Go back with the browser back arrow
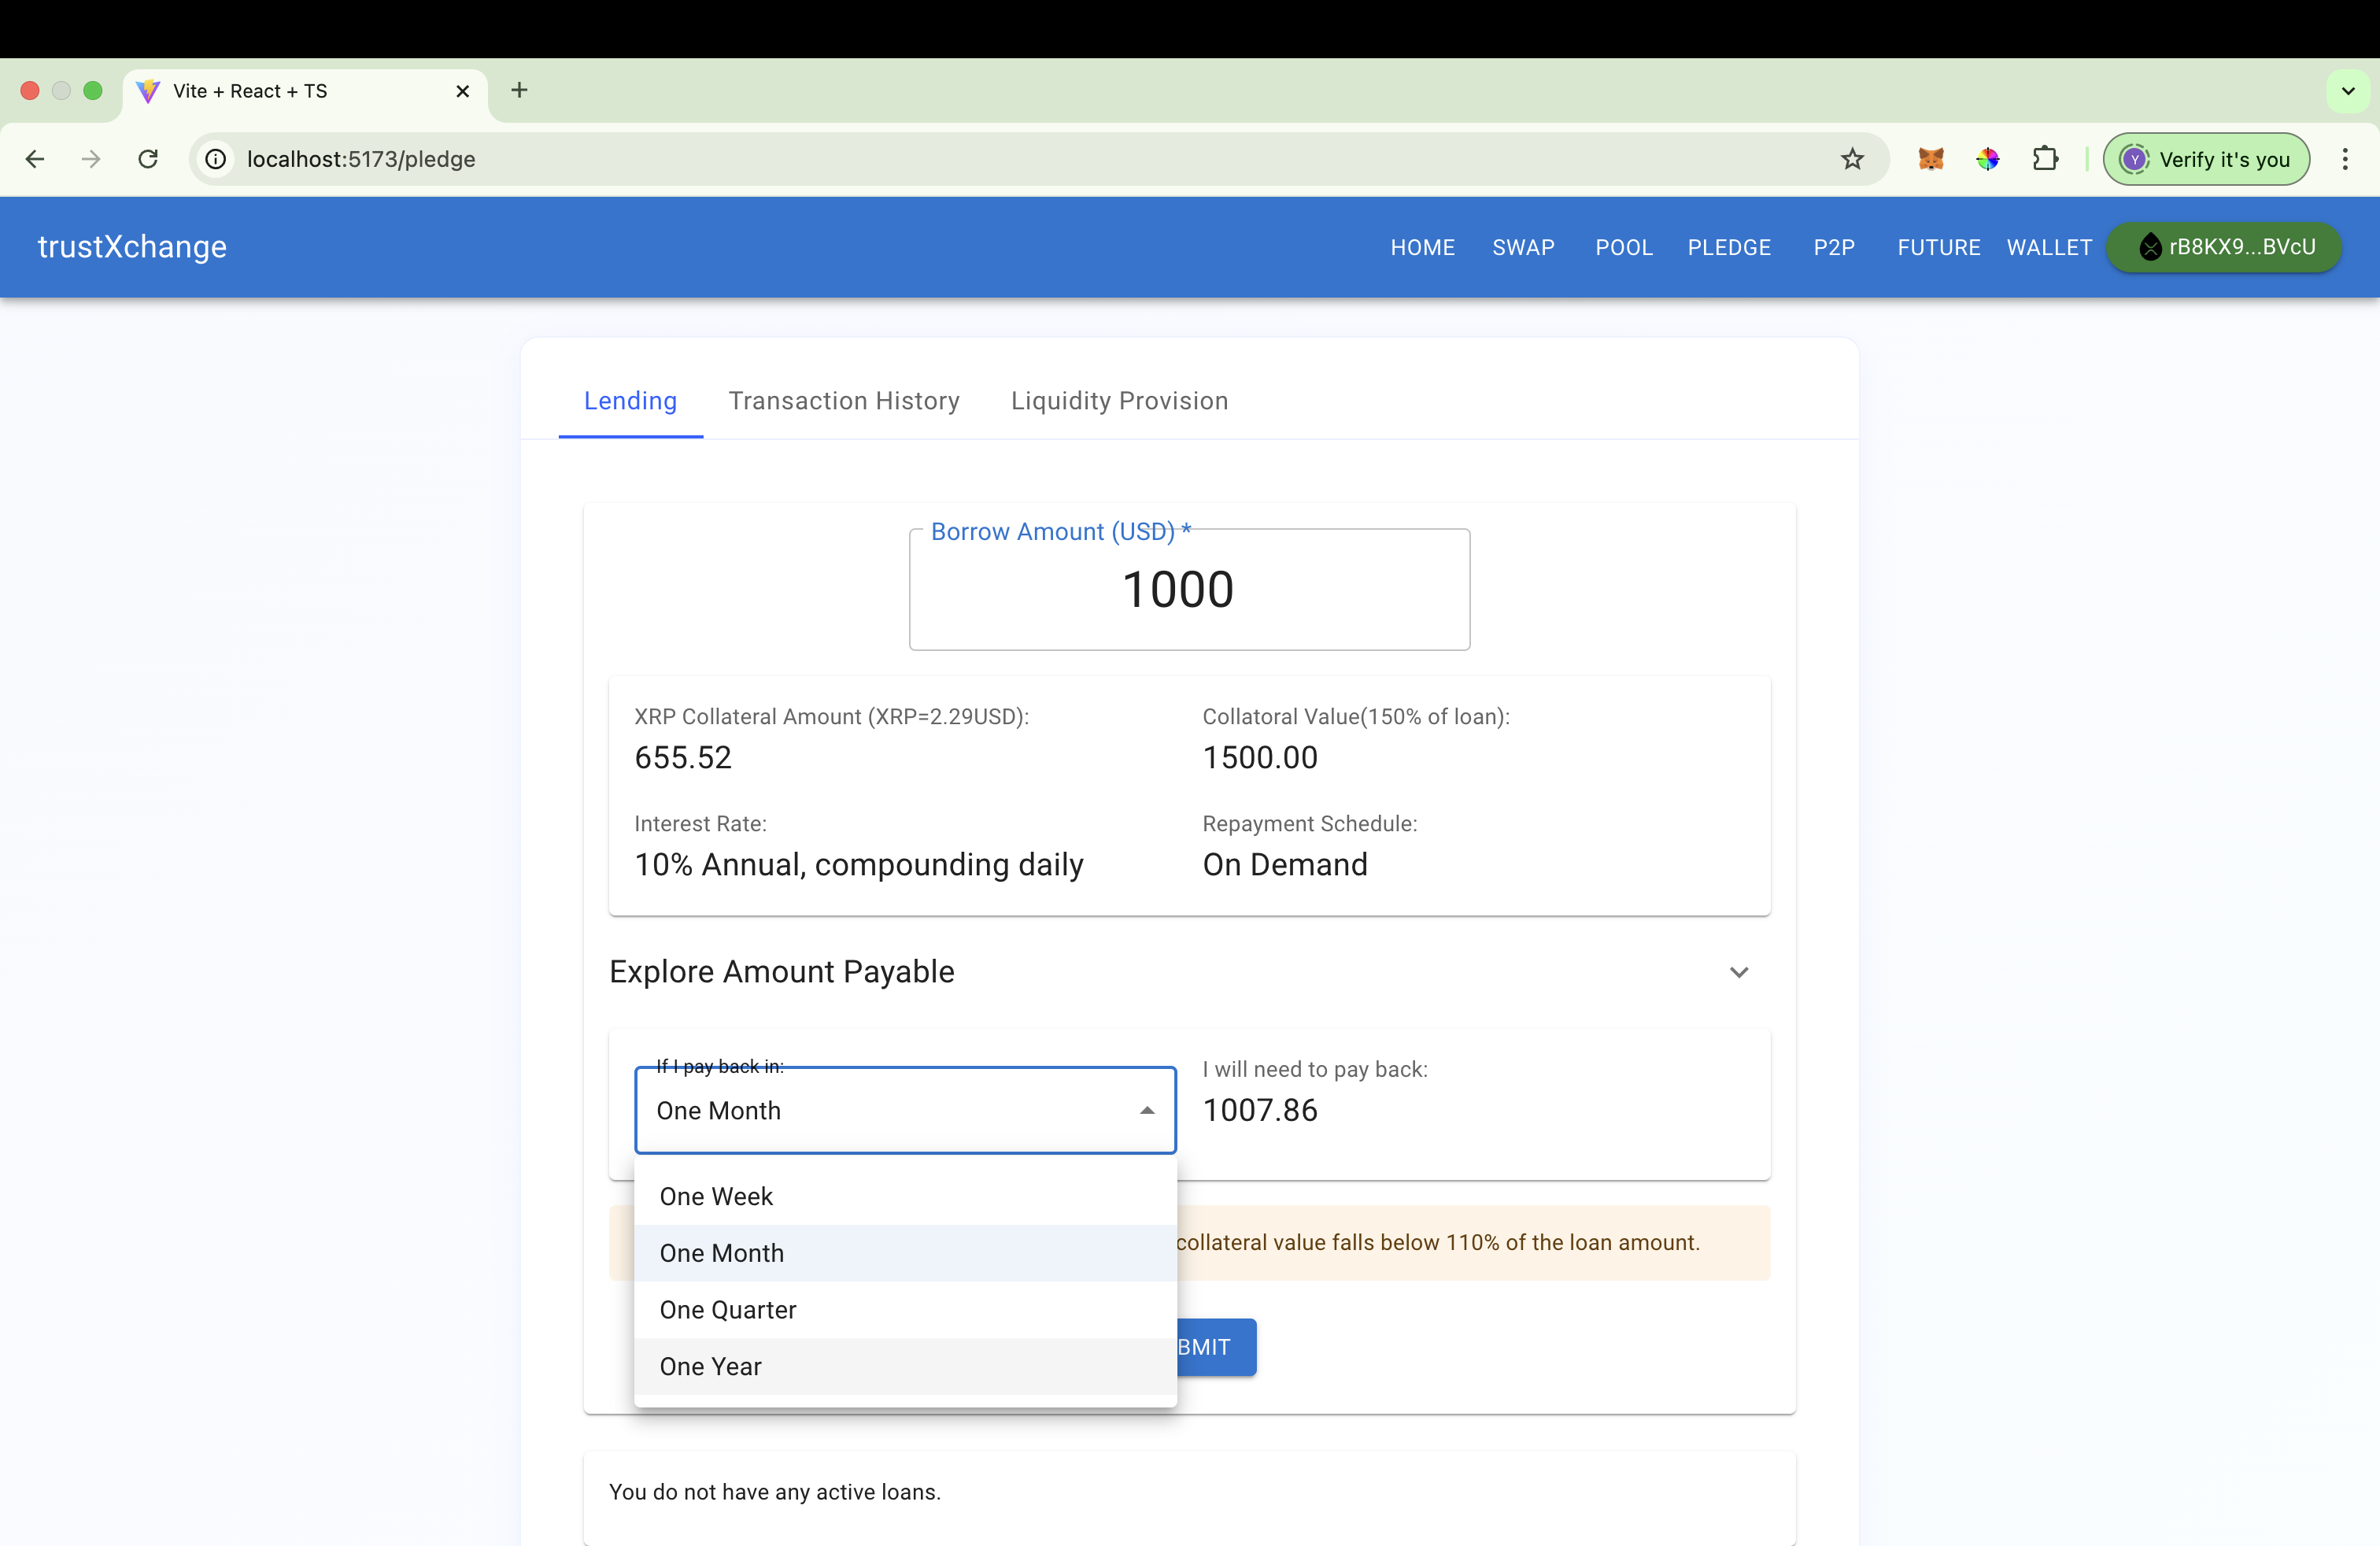Image resolution: width=2380 pixels, height=1546 pixels. (x=35, y=159)
